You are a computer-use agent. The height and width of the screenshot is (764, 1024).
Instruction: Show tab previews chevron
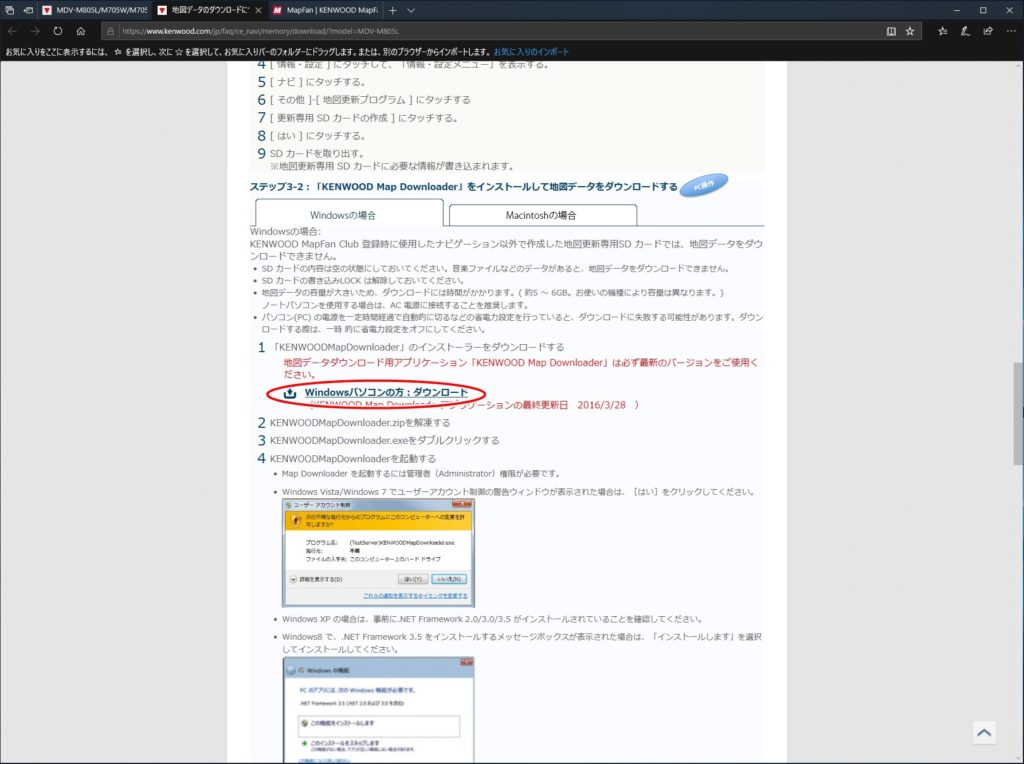click(411, 10)
